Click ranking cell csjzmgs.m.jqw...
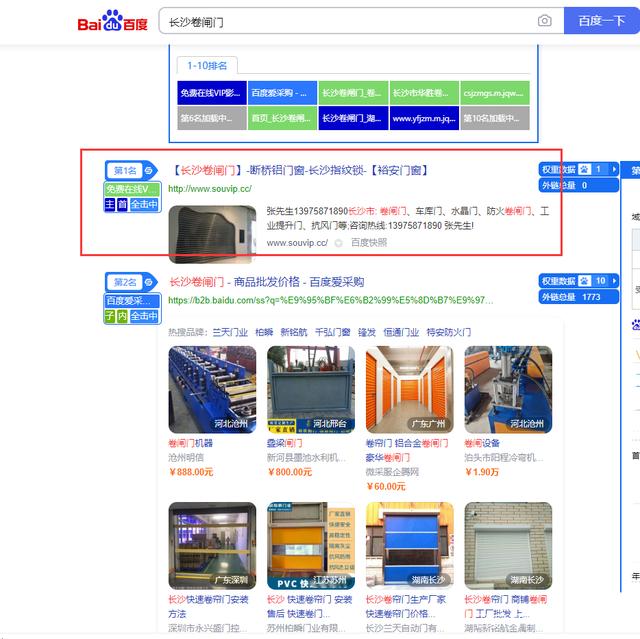The width and height of the screenshot is (640, 639). pos(495,93)
